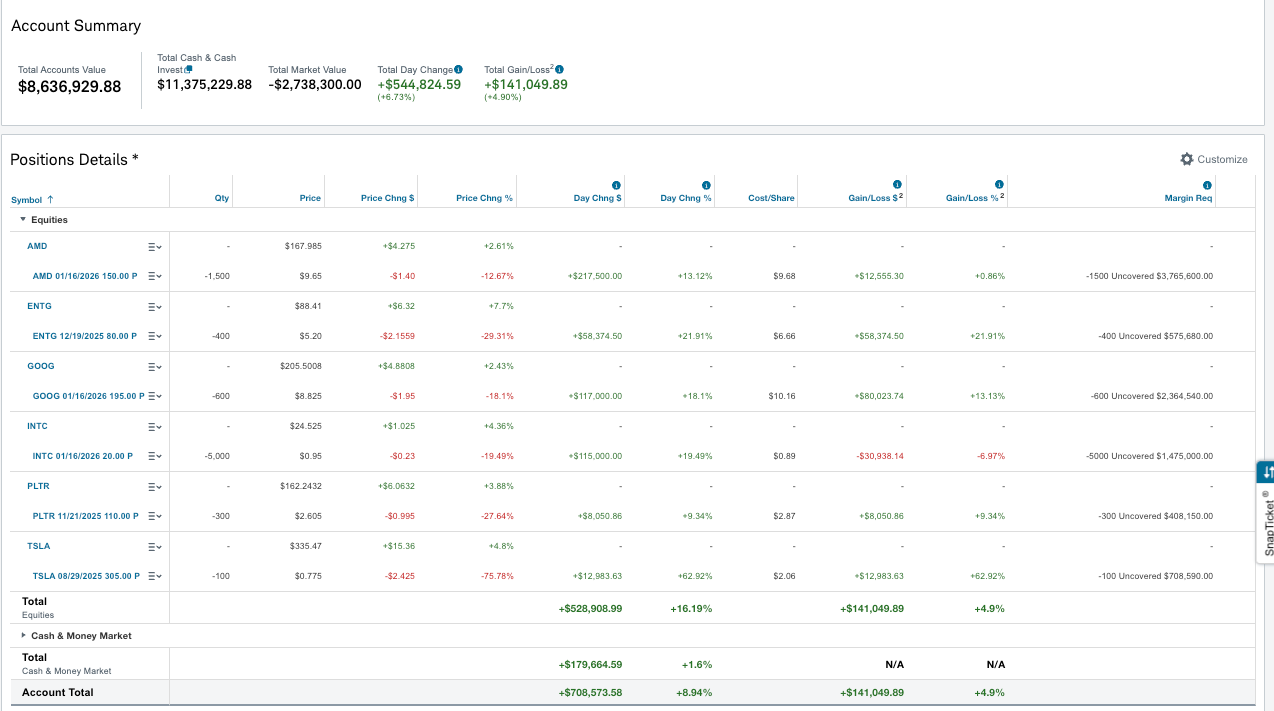Click info icon next to Total Day Change
Image resolution: width=1274 pixels, height=711 pixels.
(458, 69)
